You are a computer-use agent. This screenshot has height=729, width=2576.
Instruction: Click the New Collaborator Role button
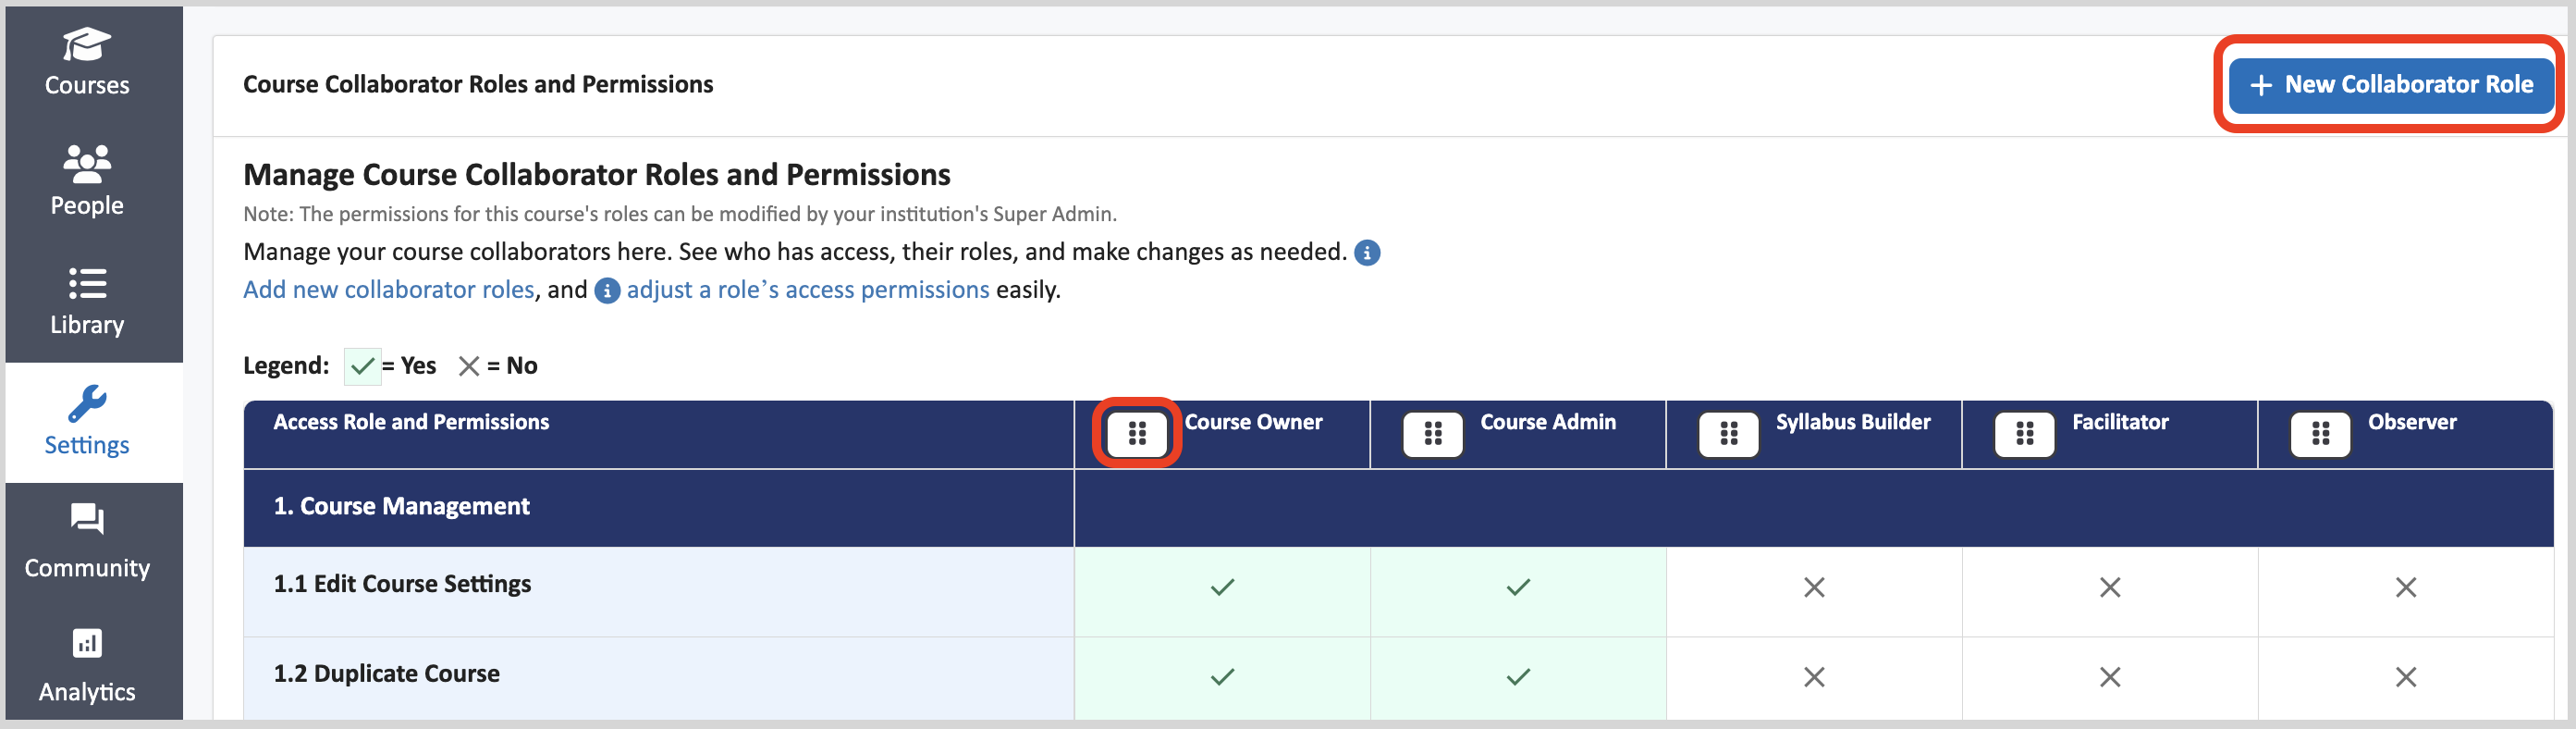click(x=2390, y=85)
